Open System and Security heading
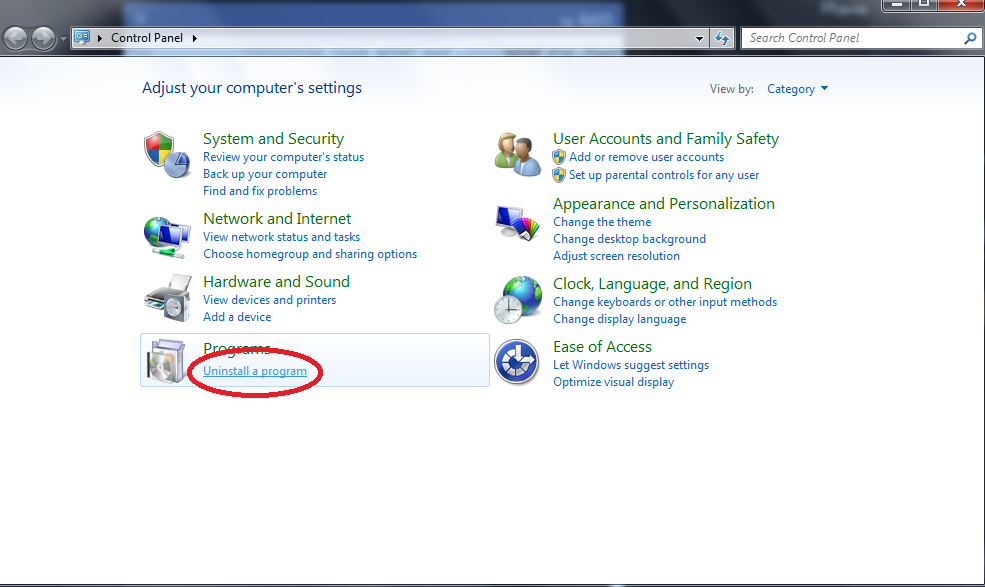The image size is (985, 587). click(273, 139)
